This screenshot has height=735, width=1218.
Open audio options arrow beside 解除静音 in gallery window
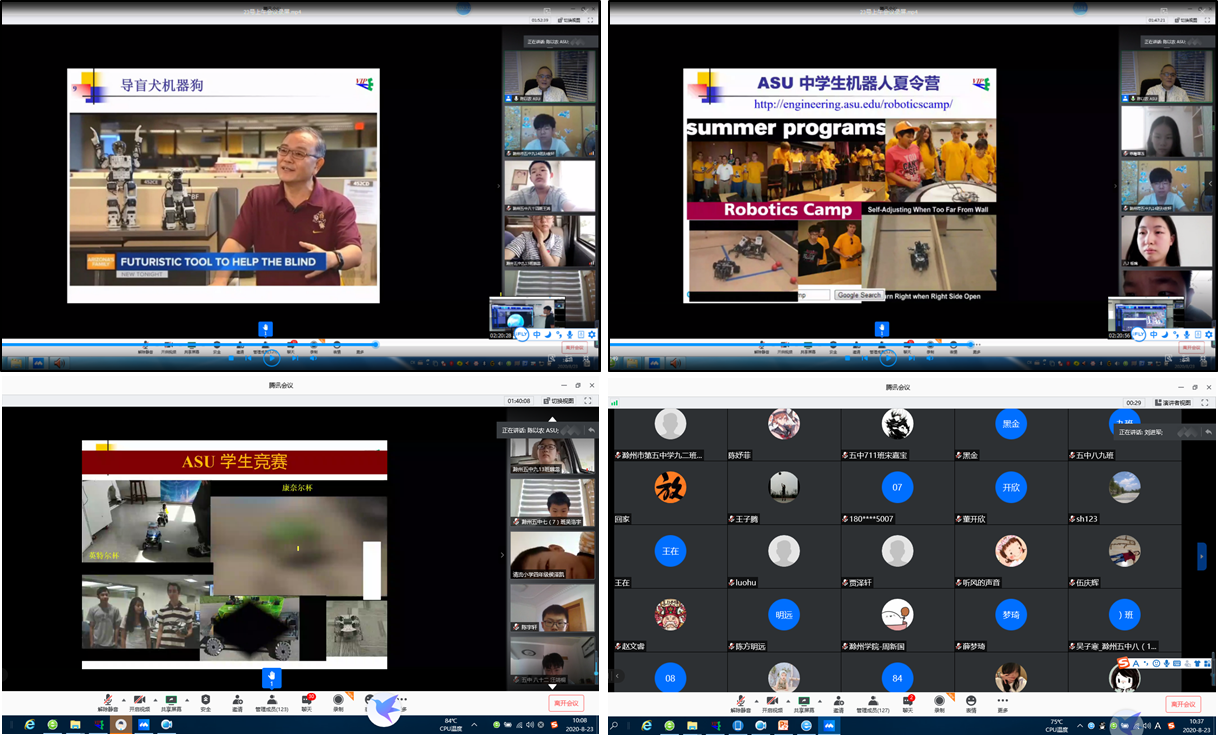click(756, 699)
